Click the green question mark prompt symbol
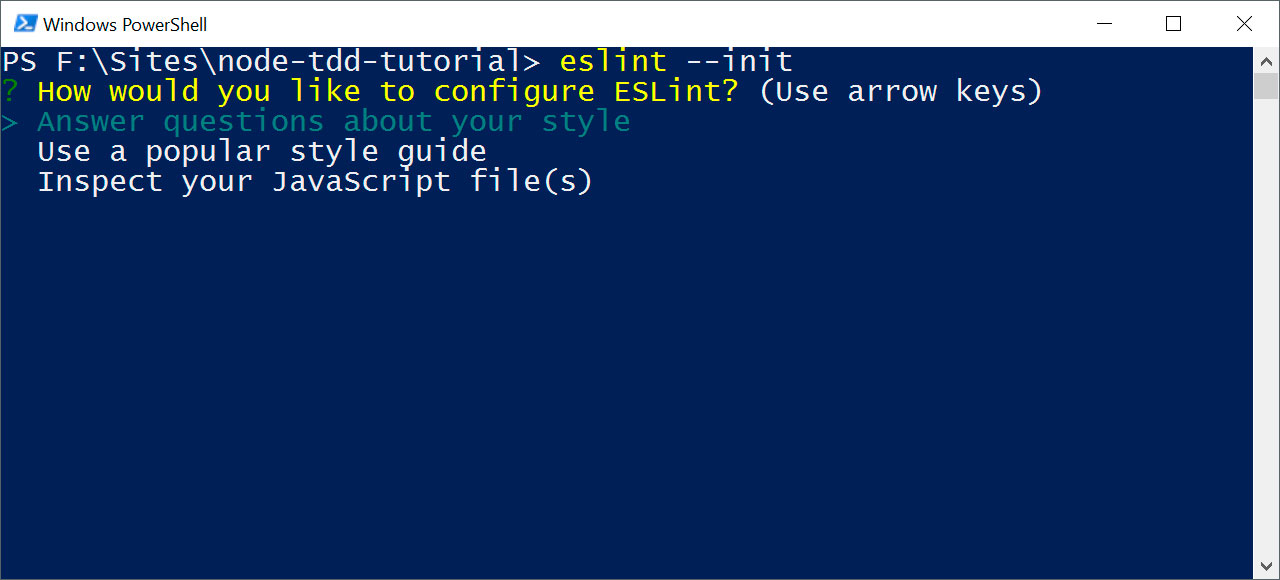The image size is (1280, 580). 10,92
